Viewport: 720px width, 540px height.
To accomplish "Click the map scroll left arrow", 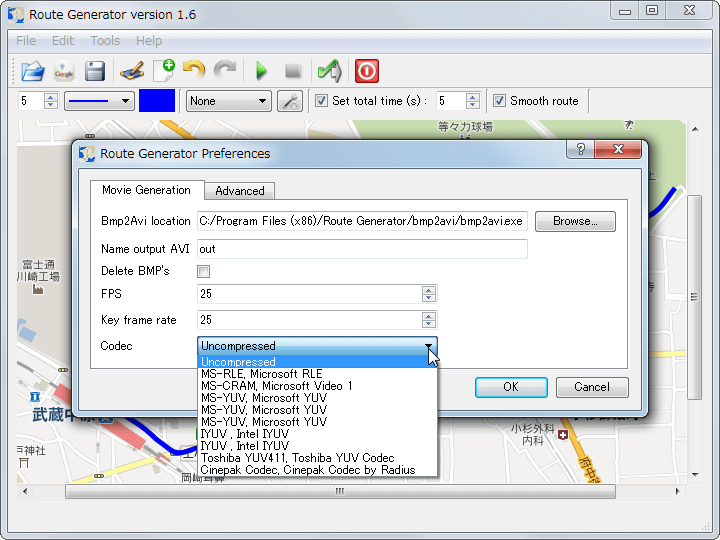I will pyautogui.click(x=25, y=491).
